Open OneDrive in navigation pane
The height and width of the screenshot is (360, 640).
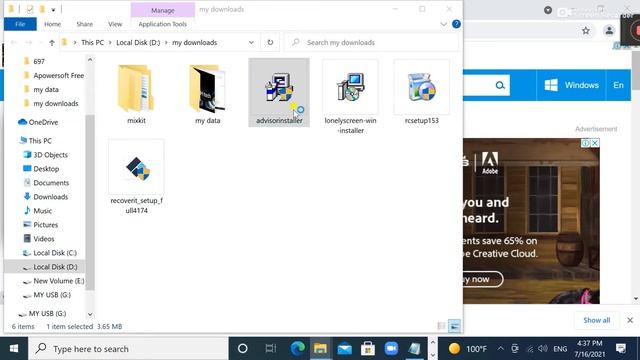(43, 122)
